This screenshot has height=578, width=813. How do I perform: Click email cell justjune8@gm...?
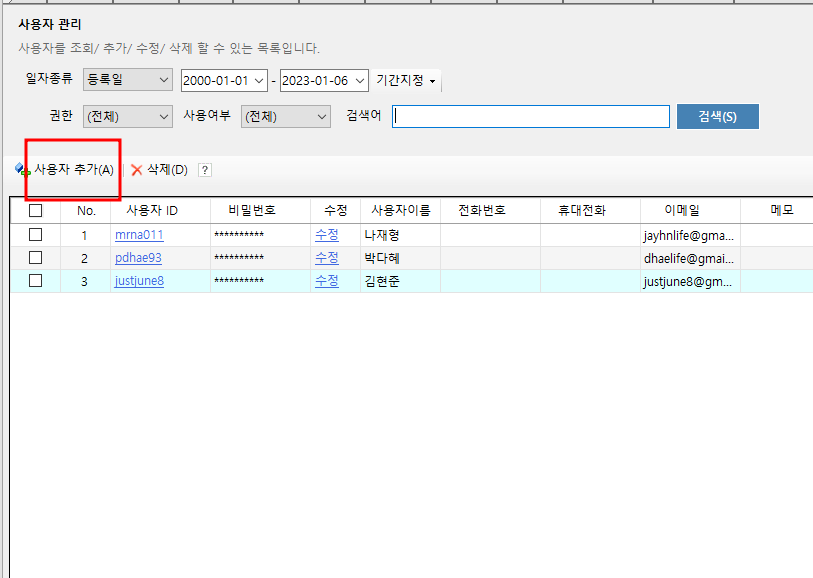[690, 280]
